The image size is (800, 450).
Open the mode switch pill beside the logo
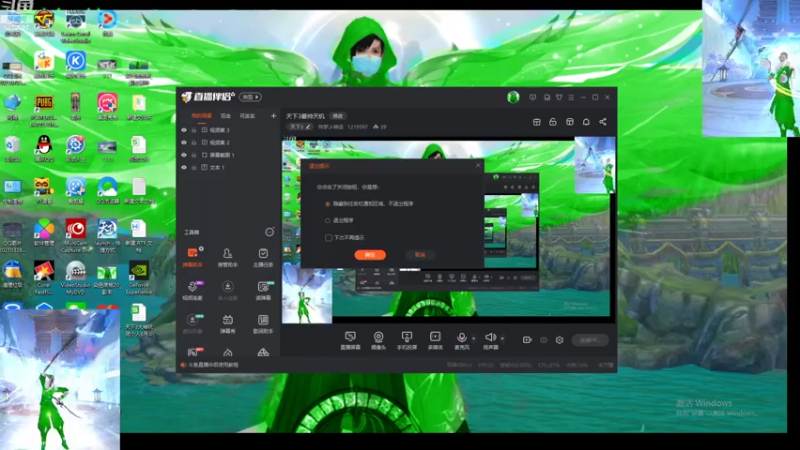[251, 97]
